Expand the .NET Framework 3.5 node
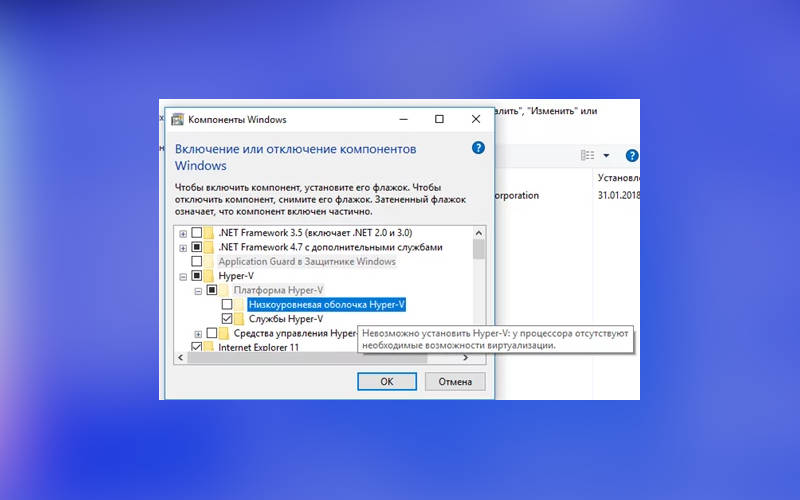Screen dimensions: 800x500 click(x=183, y=234)
